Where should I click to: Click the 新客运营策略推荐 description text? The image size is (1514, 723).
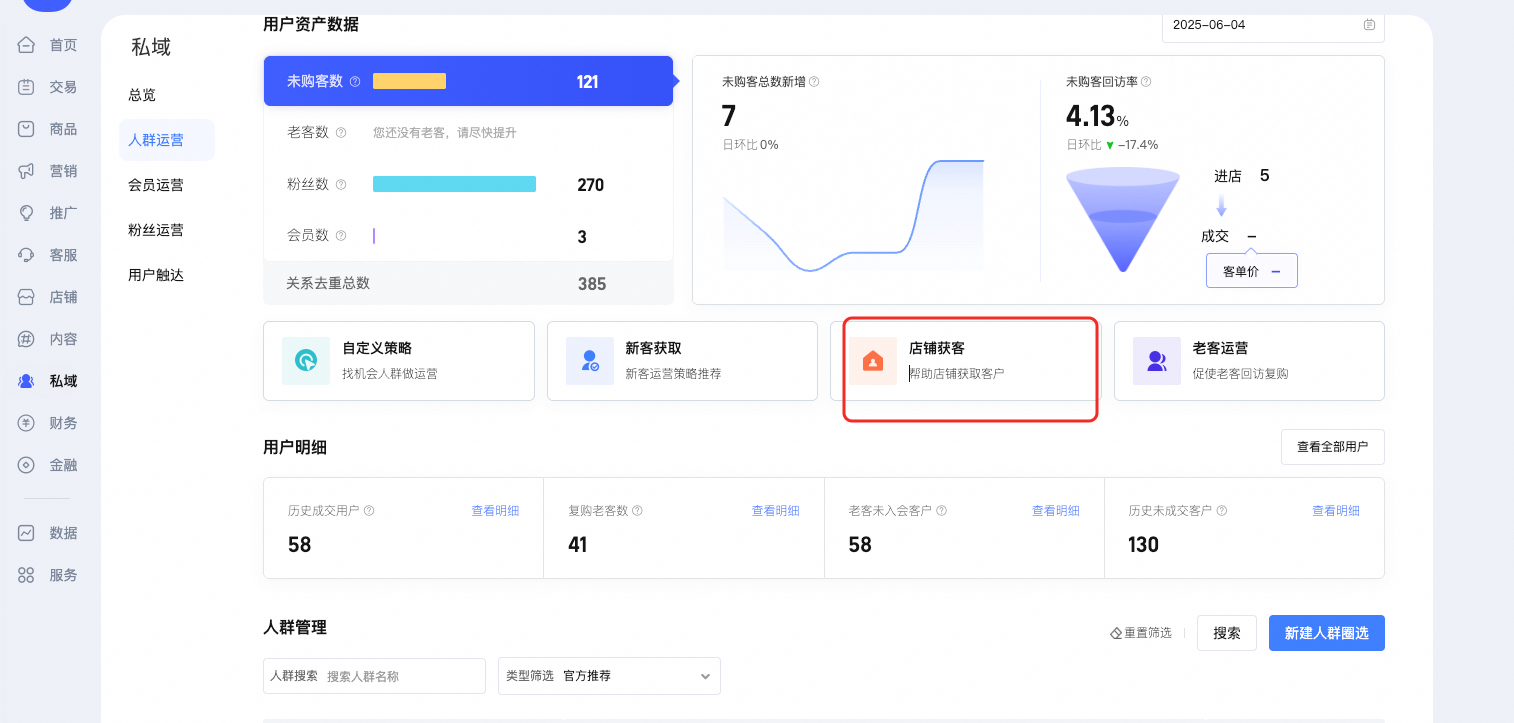point(673,374)
